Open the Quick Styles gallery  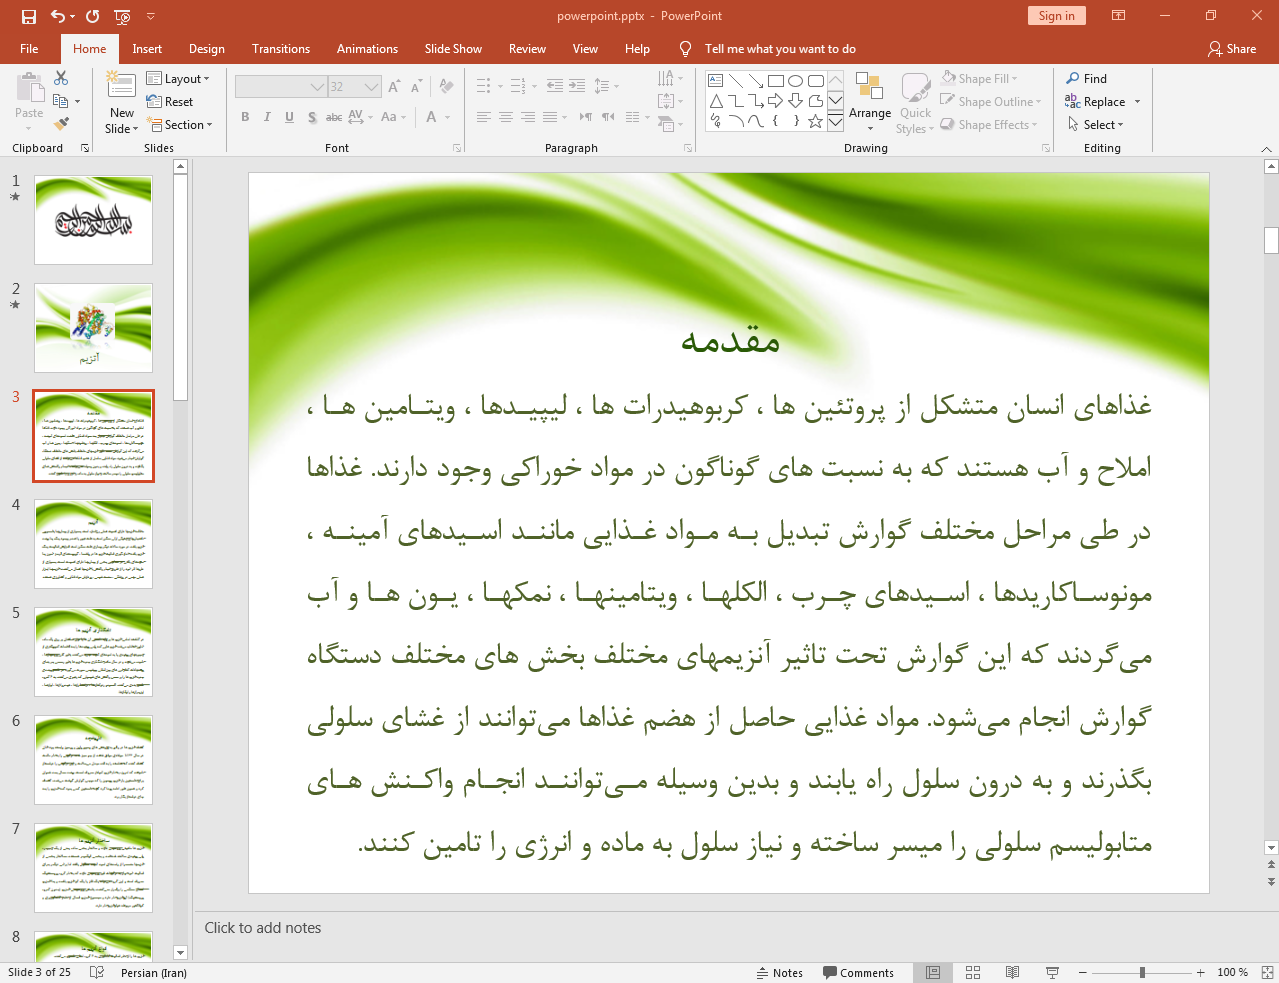point(915,102)
